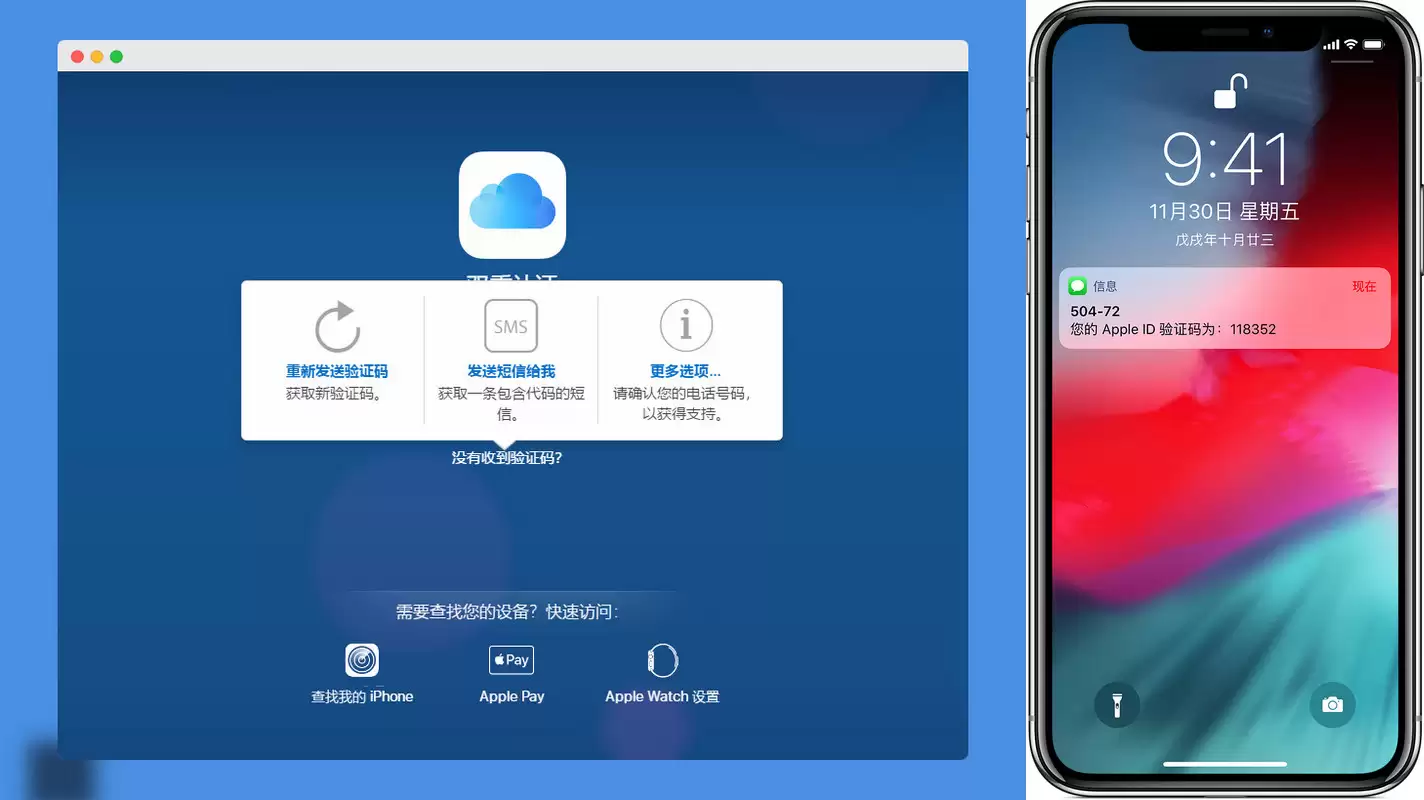Click the 查找我的 iPhone label
Image resolution: width=1424 pixels, height=800 pixels.
pyautogui.click(x=362, y=696)
